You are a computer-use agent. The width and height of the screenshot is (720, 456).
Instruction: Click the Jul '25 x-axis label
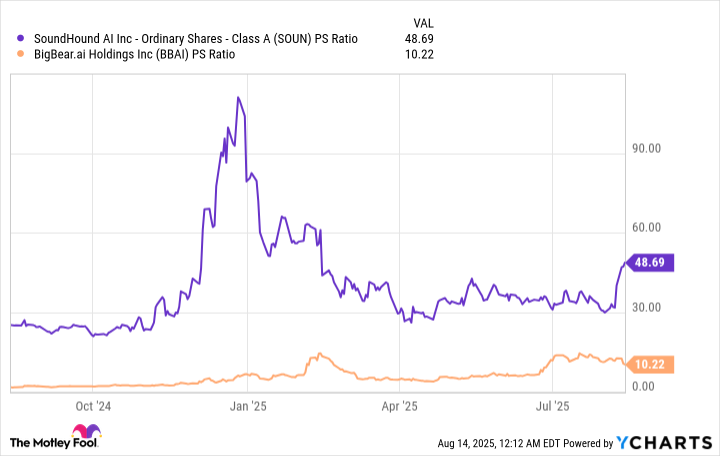coord(553,406)
